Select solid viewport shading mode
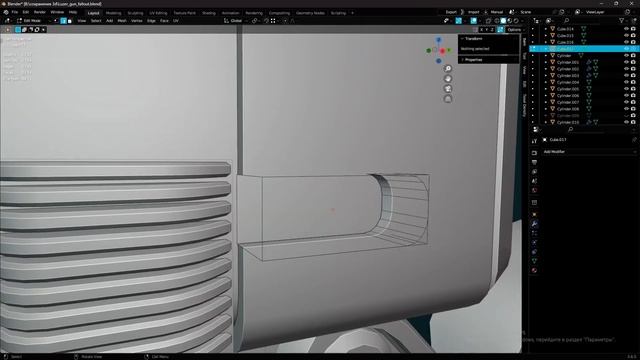The image size is (640, 360). pyautogui.click(x=503, y=21)
